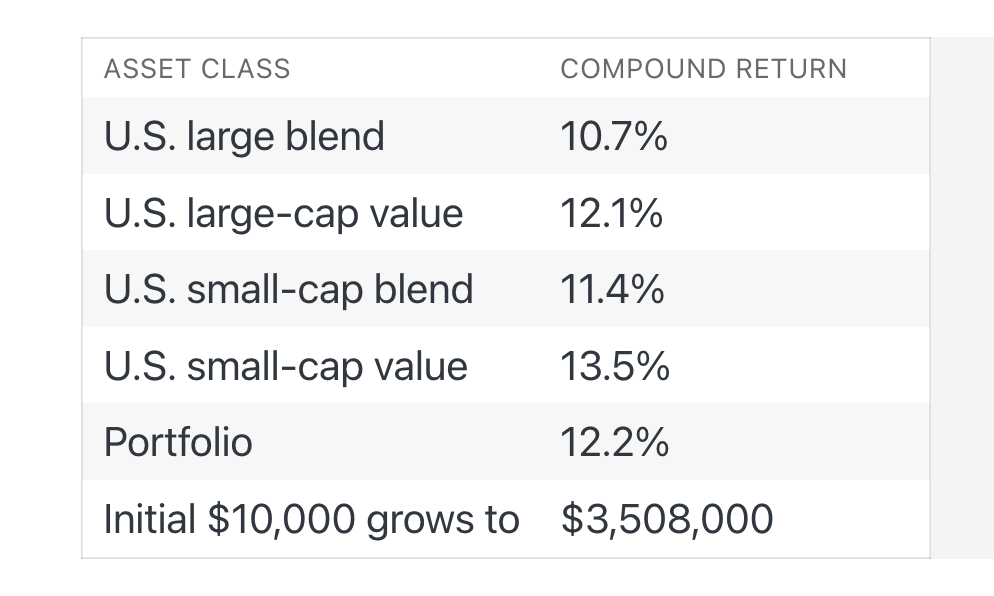994x596 pixels.
Task: Click the $3,508,000 final value
Action: click(x=667, y=519)
